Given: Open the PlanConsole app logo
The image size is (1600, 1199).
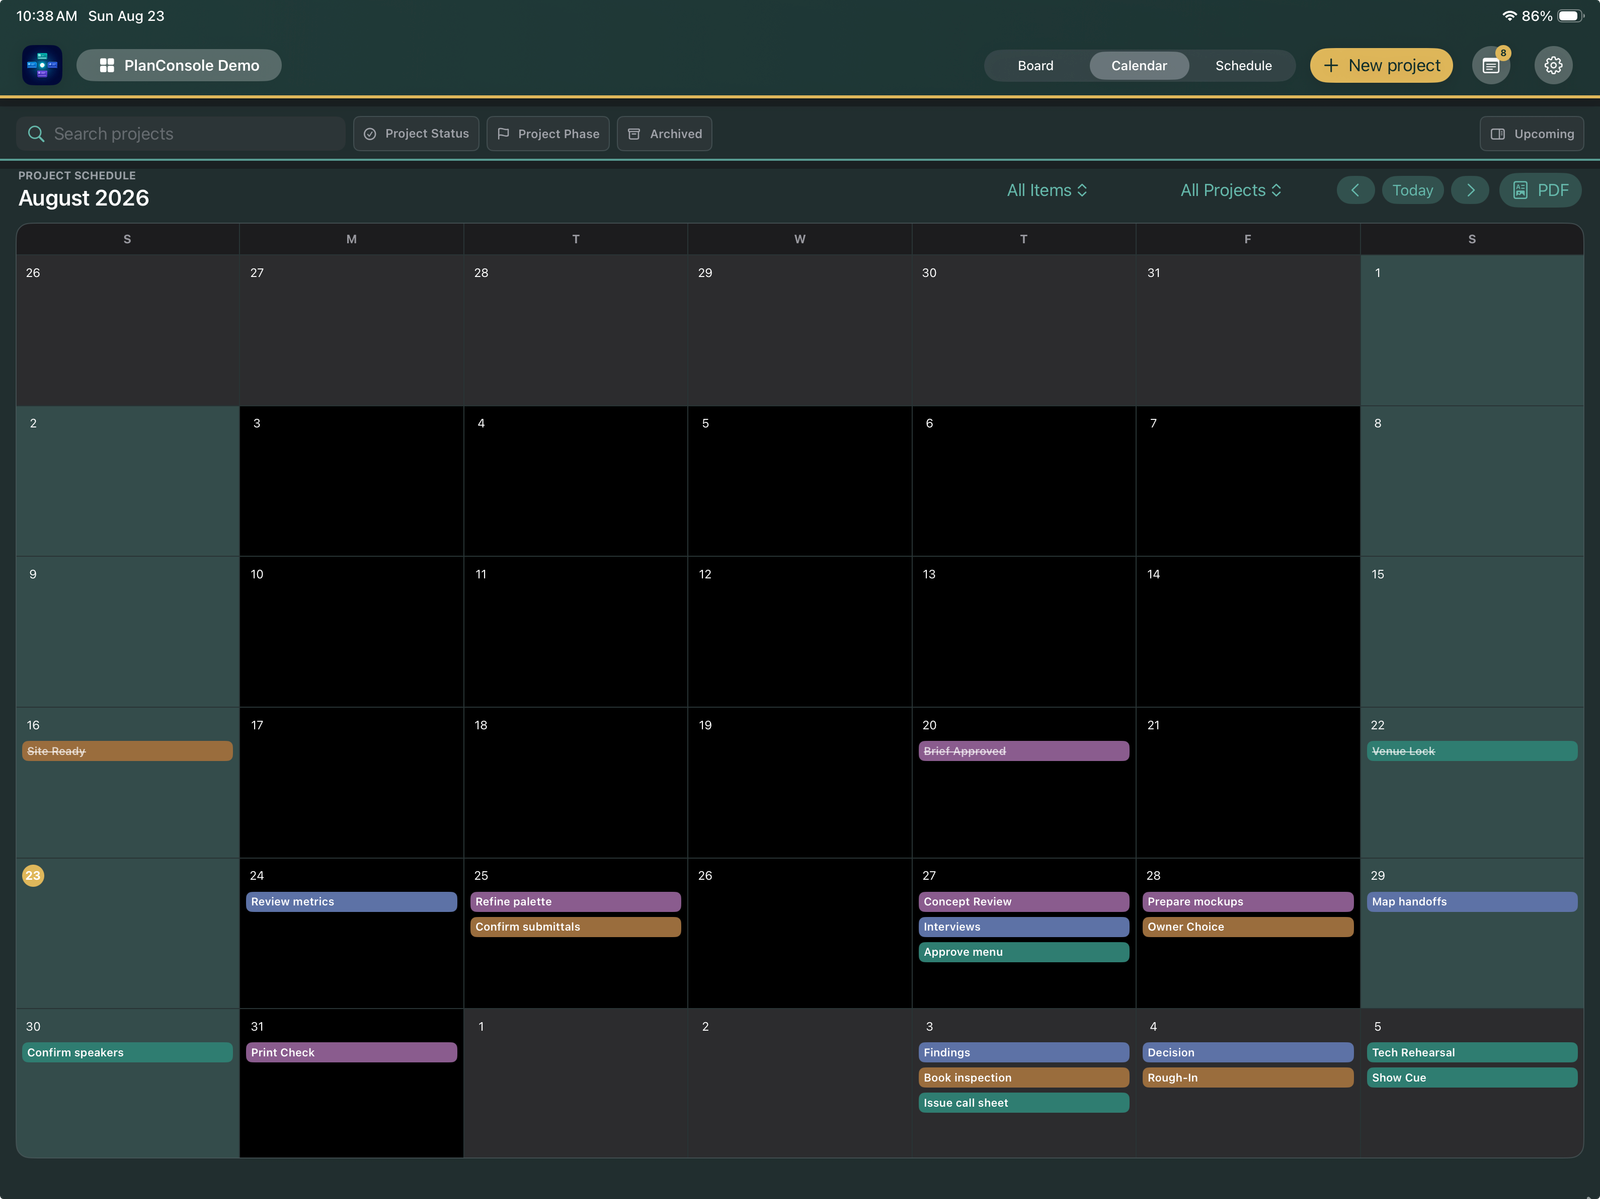Looking at the screenshot, I should tap(42, 65).
